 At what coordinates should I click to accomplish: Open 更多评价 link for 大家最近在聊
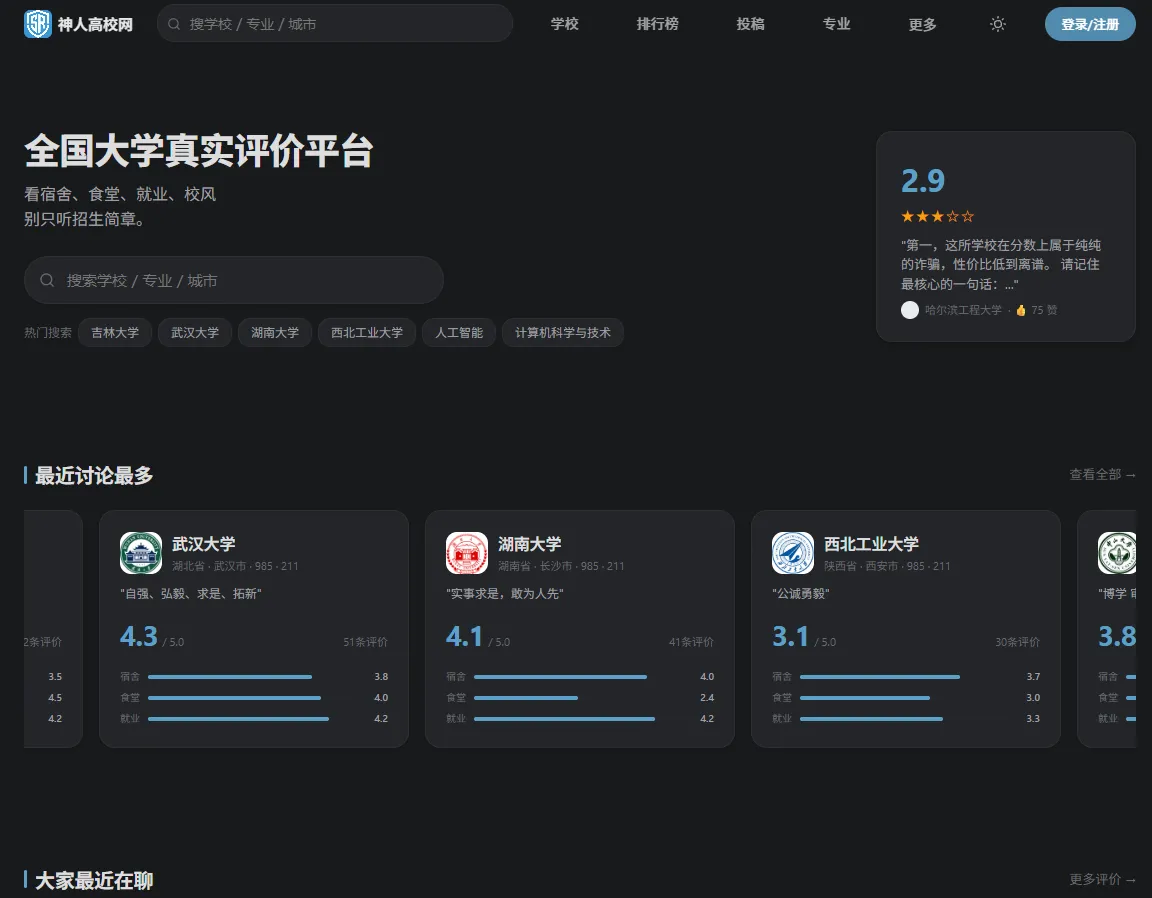pyautogui.click(x=1102, y=879)
